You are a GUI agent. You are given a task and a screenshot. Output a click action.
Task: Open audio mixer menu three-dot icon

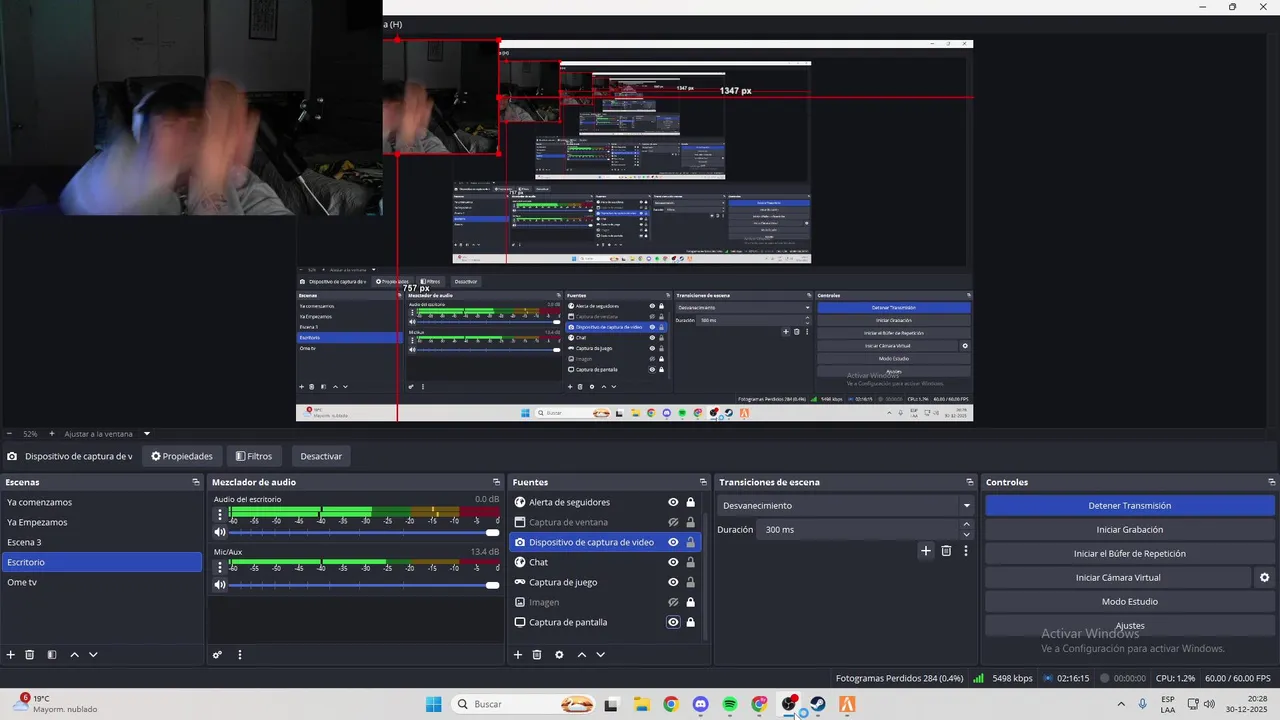(x=240, y=655)
